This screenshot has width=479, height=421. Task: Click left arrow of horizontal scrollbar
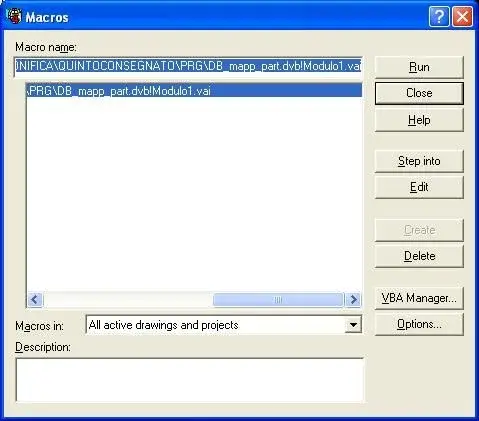35,299
